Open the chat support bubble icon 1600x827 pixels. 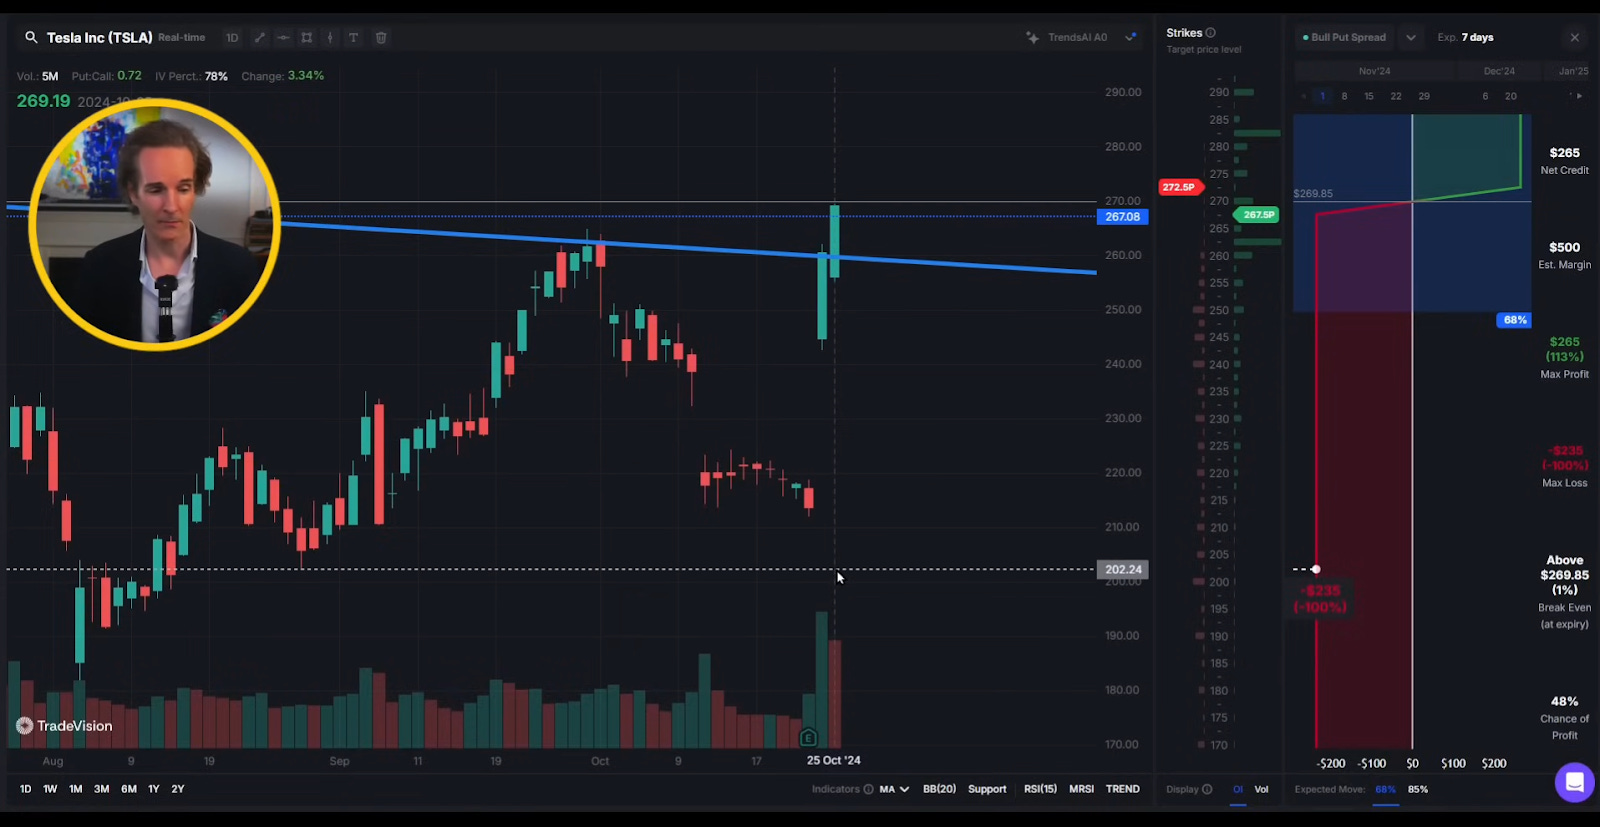coord(1574,782)
